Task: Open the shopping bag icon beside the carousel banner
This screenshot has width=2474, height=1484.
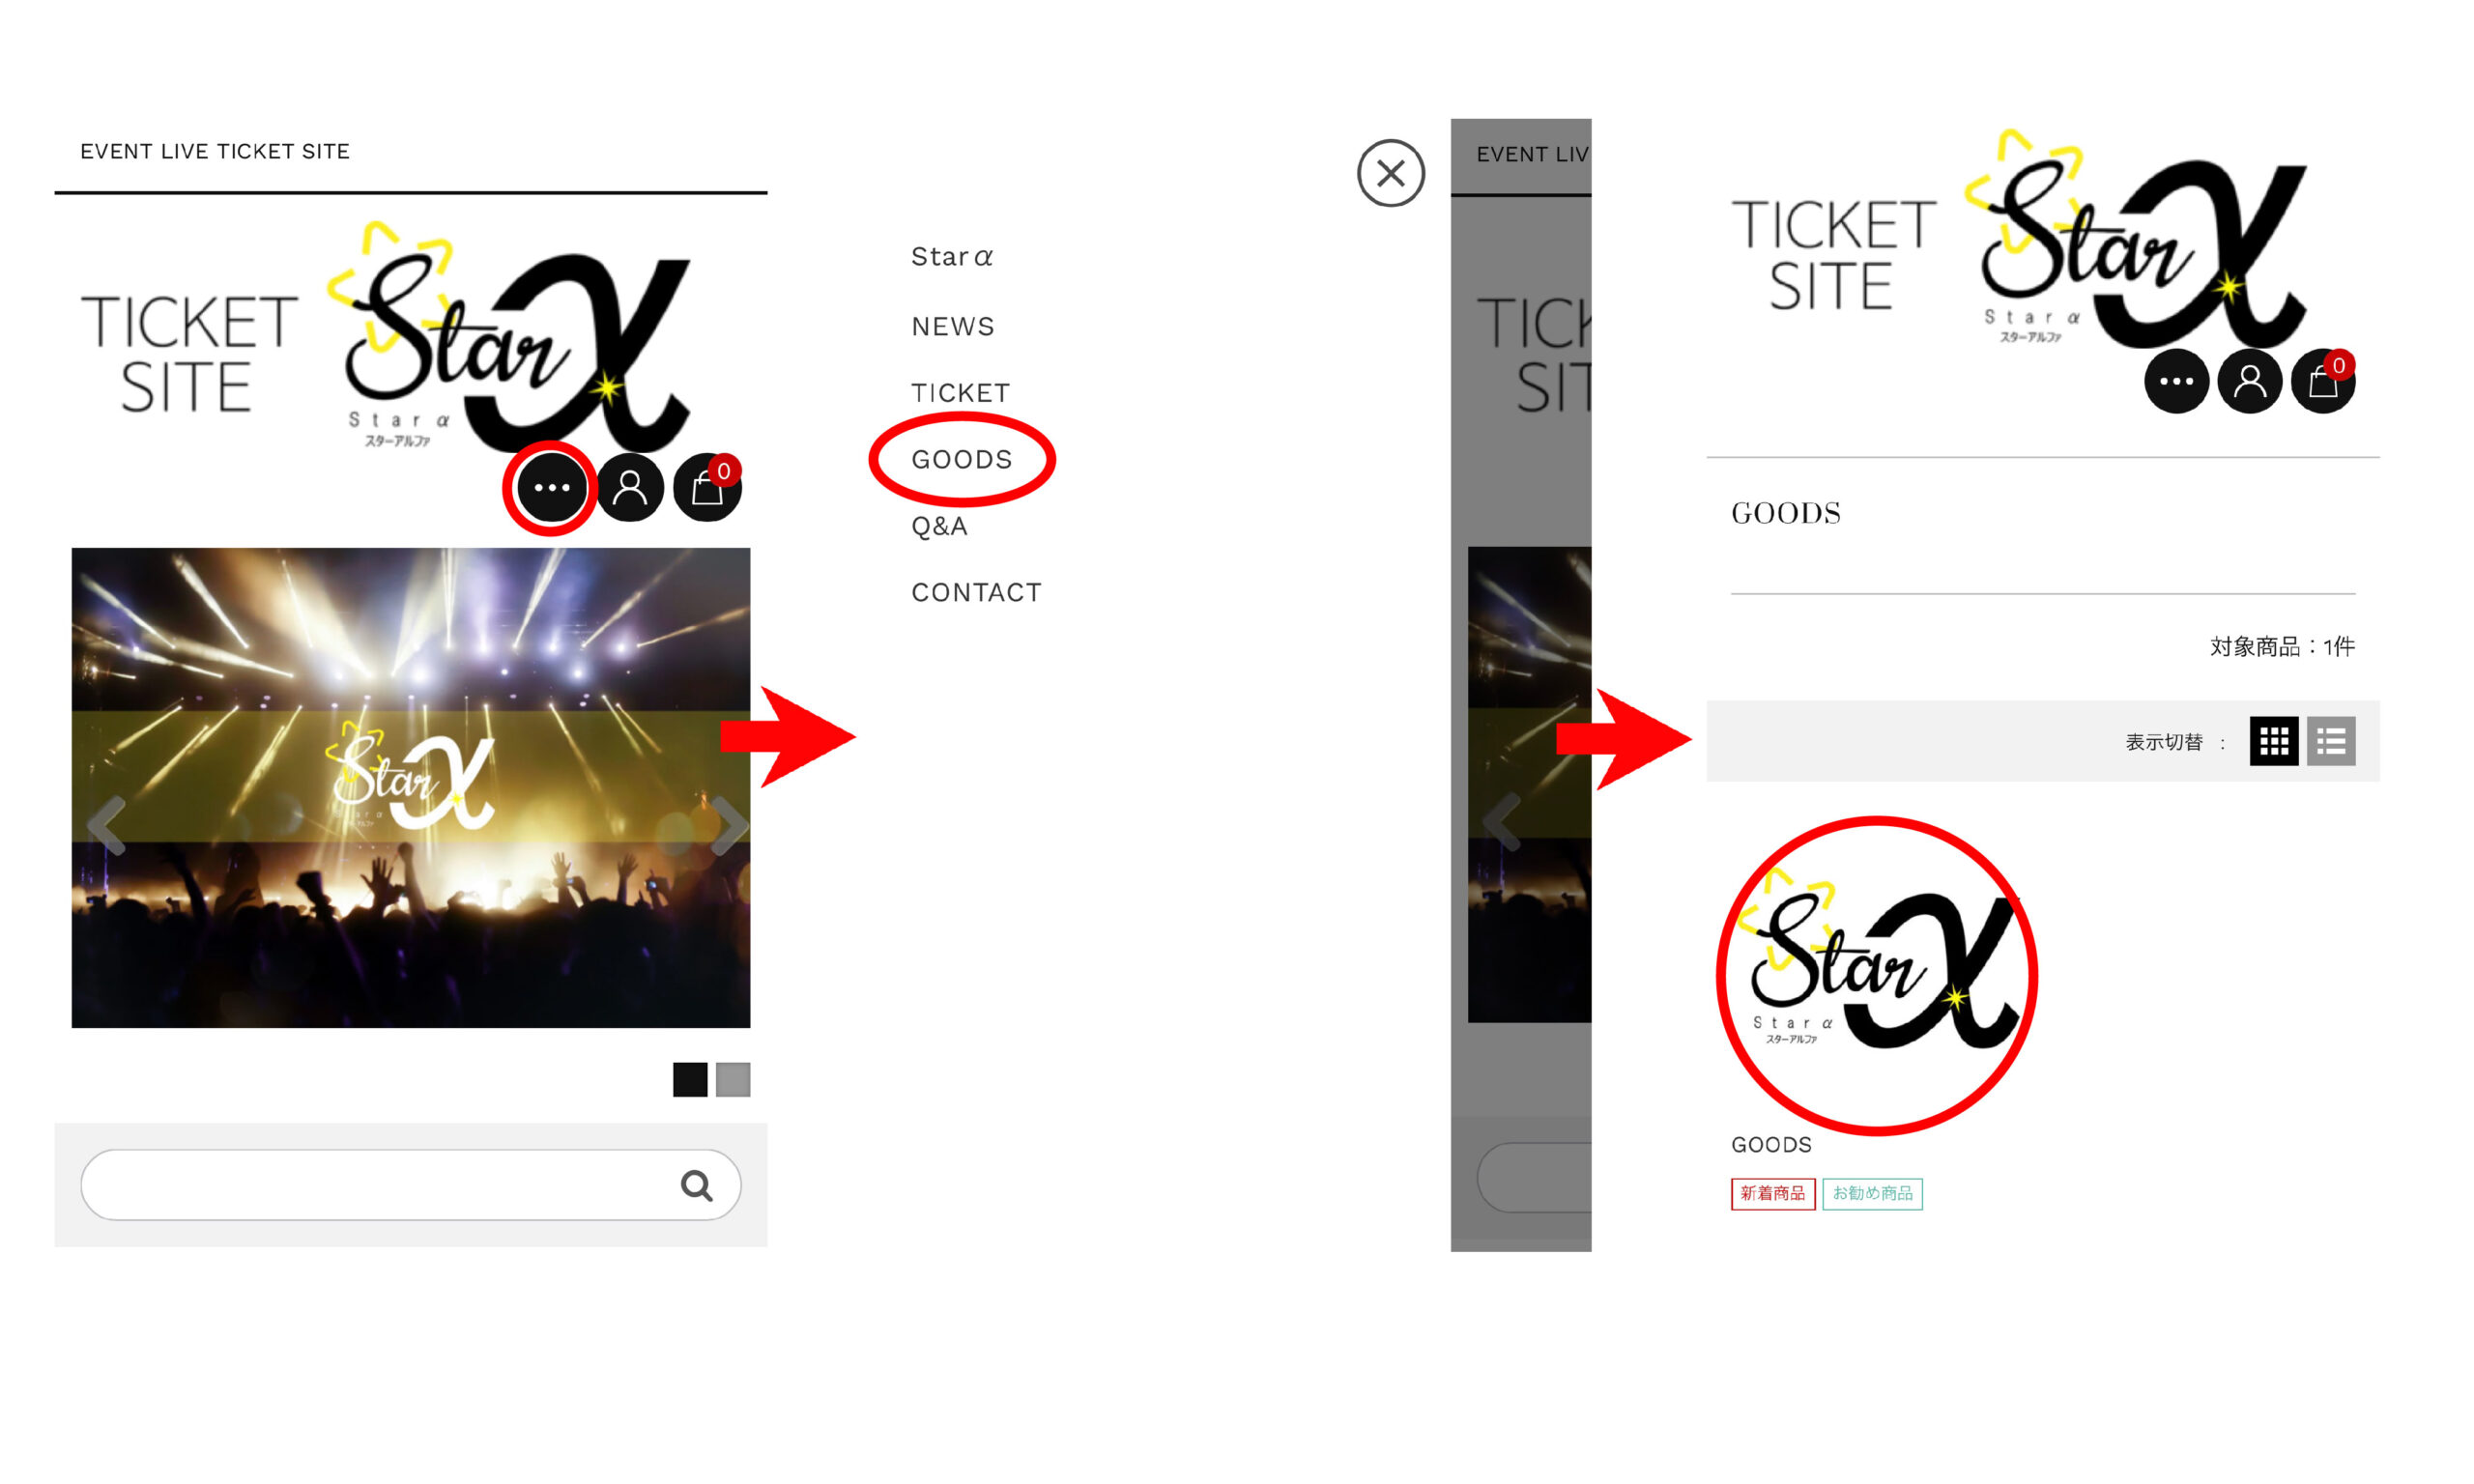Action: [x=707, y=488]
